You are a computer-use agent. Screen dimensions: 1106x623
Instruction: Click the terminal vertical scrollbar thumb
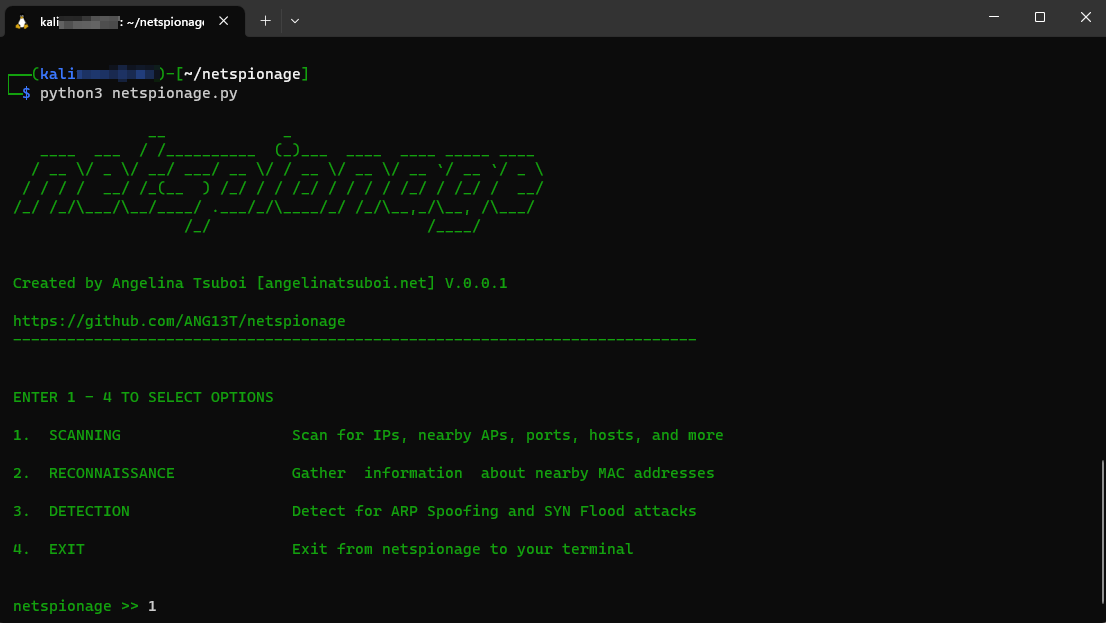[1102, 531]
